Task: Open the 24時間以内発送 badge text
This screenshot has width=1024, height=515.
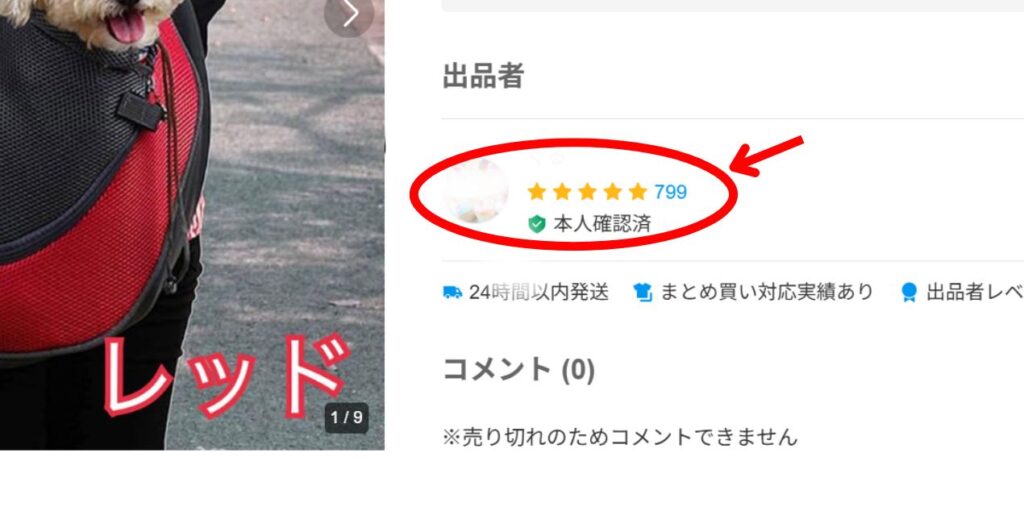Action: coord(539,292)
